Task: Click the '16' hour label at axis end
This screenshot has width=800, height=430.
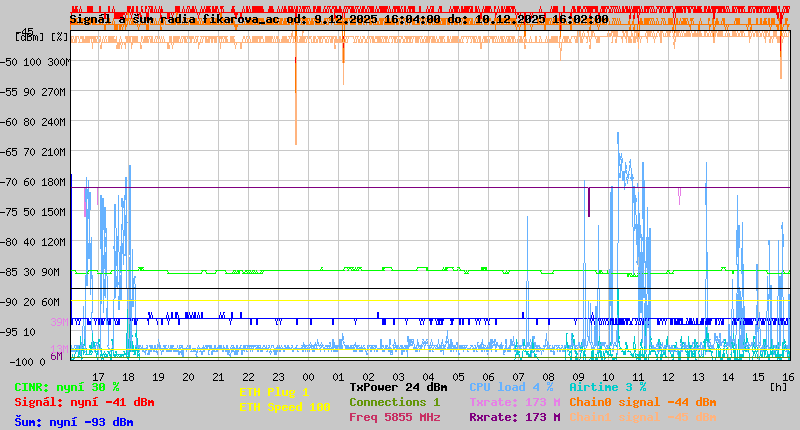Action: tap(788, 377)
